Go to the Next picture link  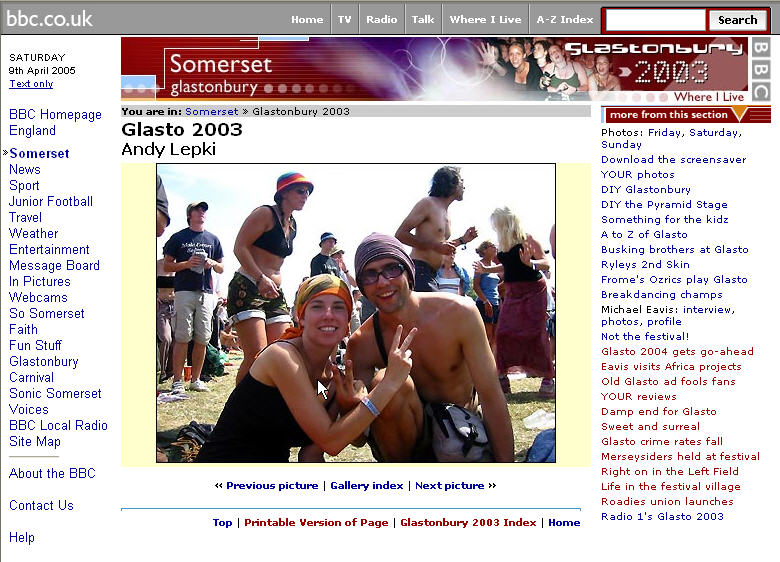(450, 485)
